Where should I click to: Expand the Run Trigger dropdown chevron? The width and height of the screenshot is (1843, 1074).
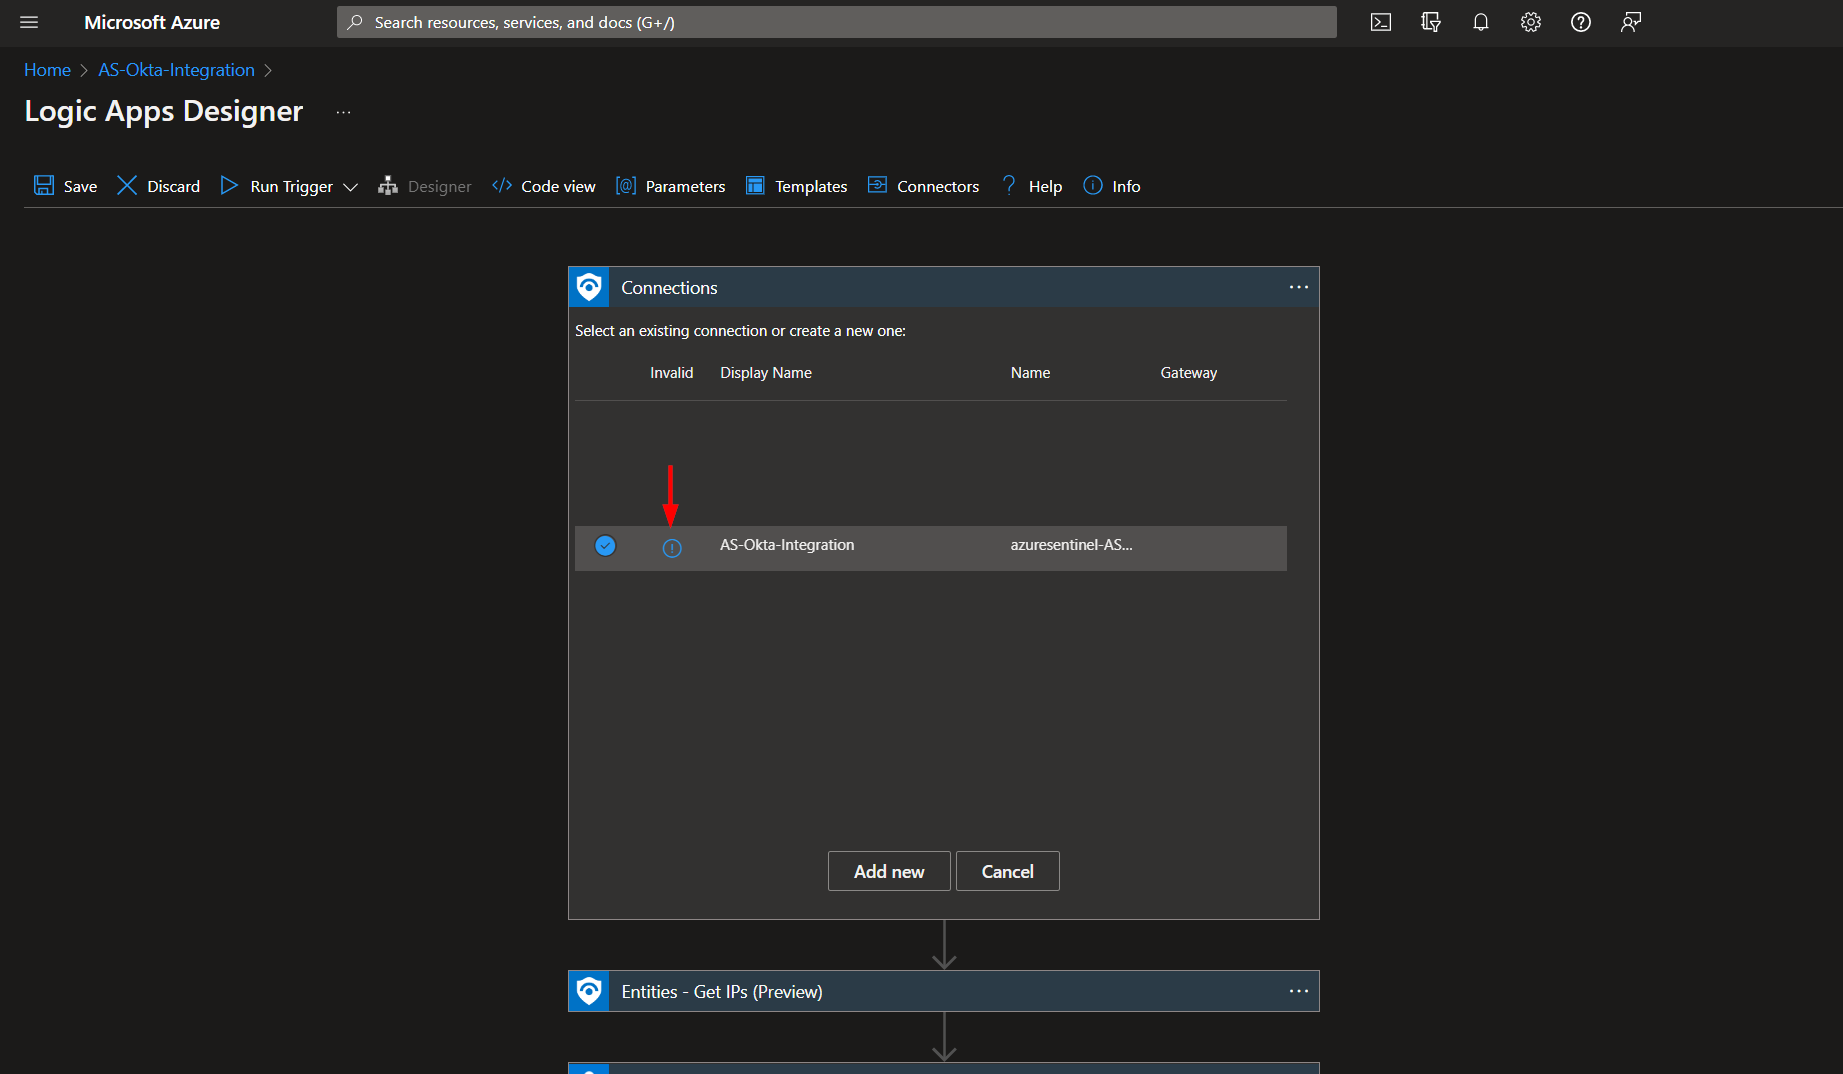pos(350,187)
